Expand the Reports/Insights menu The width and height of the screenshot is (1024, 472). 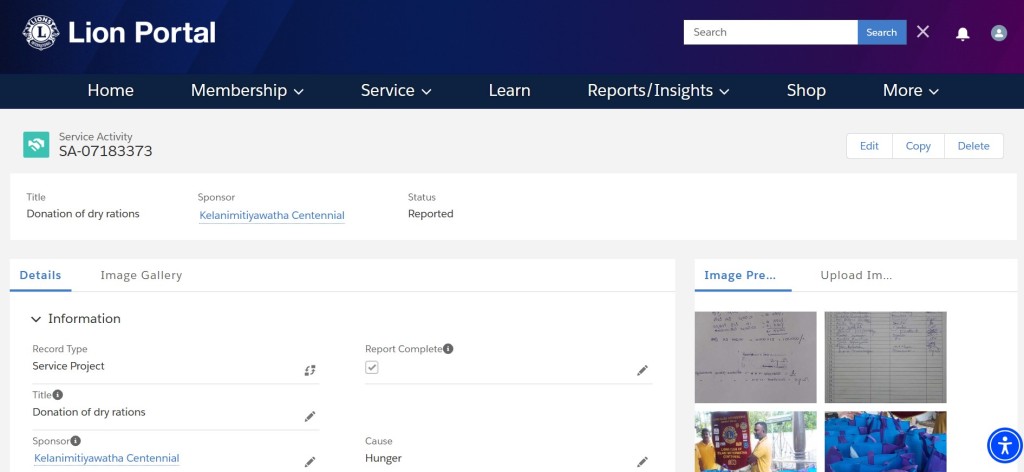(x=658, y=91)
